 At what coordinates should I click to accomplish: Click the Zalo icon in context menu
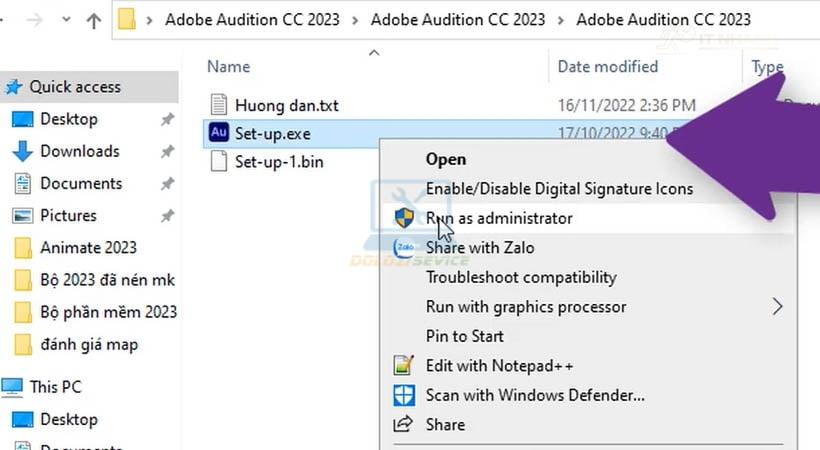click(x=404, y=248)
